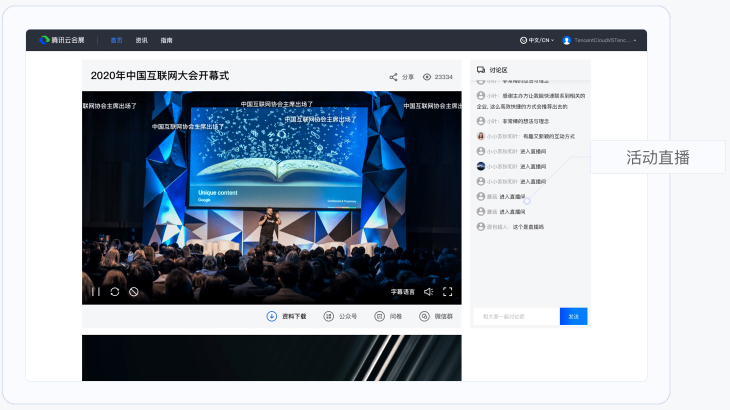Image resolution: width=730 pixels, height=410 pixels.
Task: Open the 中文/CN language dropdown
Action: (537, 40)
